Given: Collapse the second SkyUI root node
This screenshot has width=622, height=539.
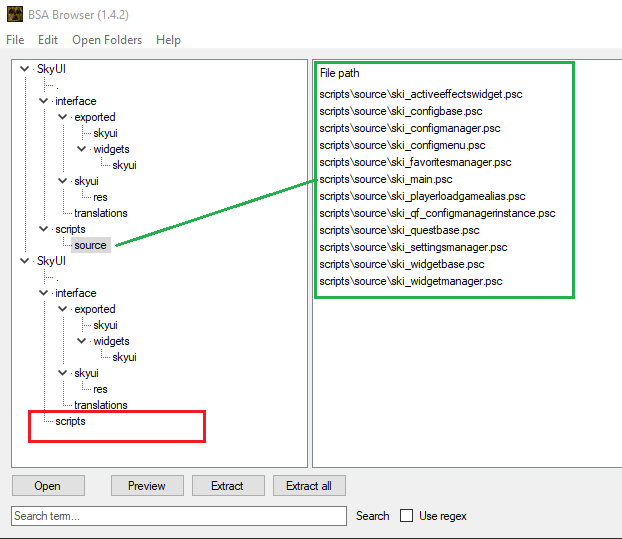Looking at the screenshot, I should [25, 261].
